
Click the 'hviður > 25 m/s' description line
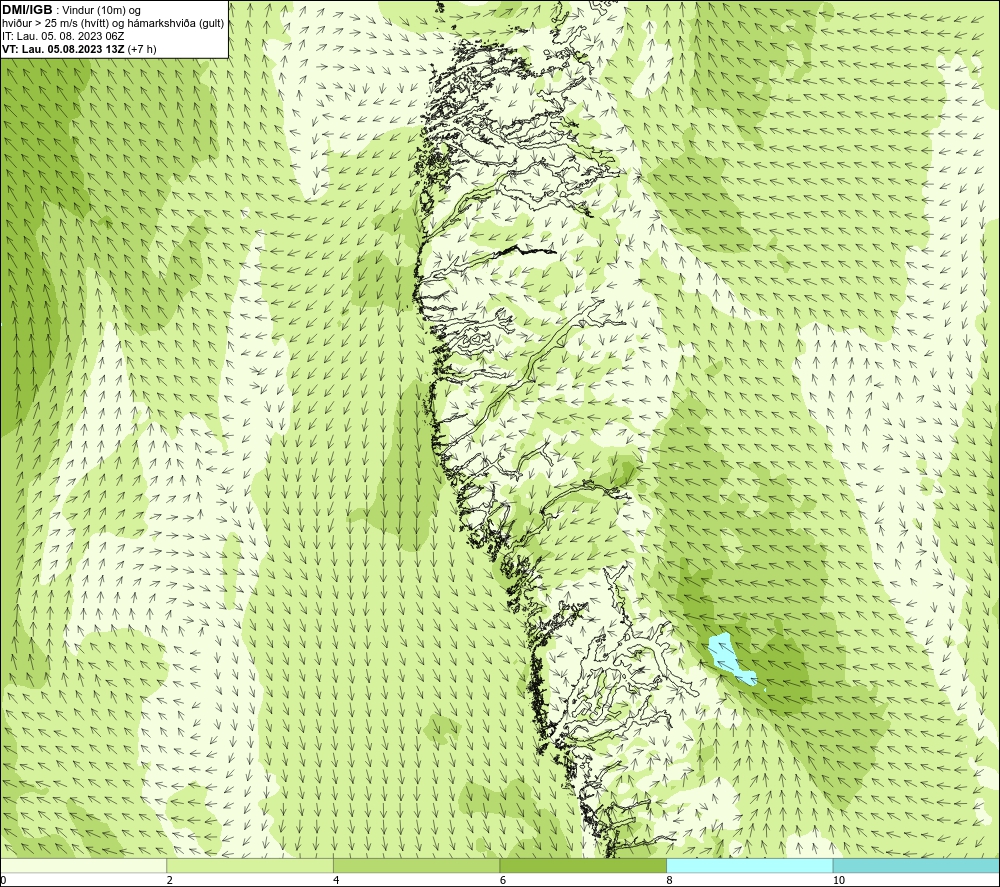pyautogui.click(x=113, y=24)
